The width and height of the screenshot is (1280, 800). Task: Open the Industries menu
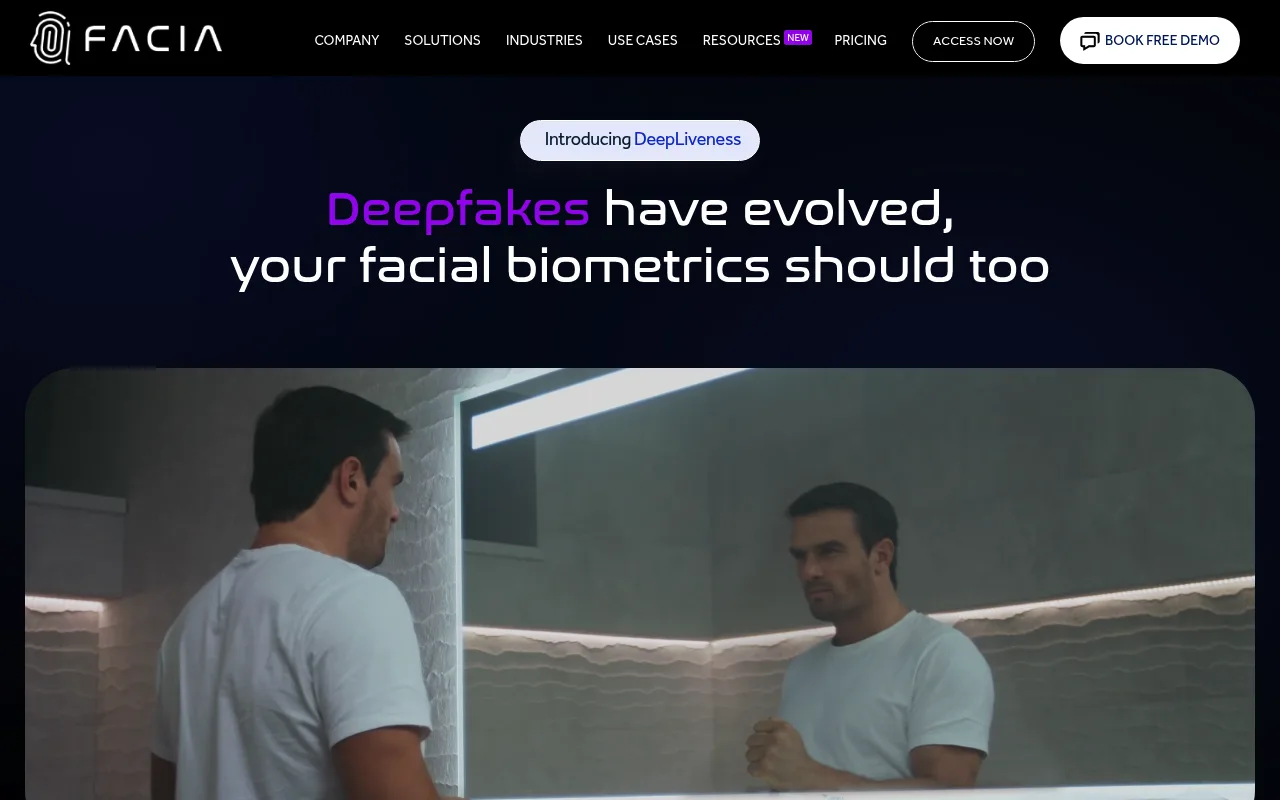pos(544,40)
